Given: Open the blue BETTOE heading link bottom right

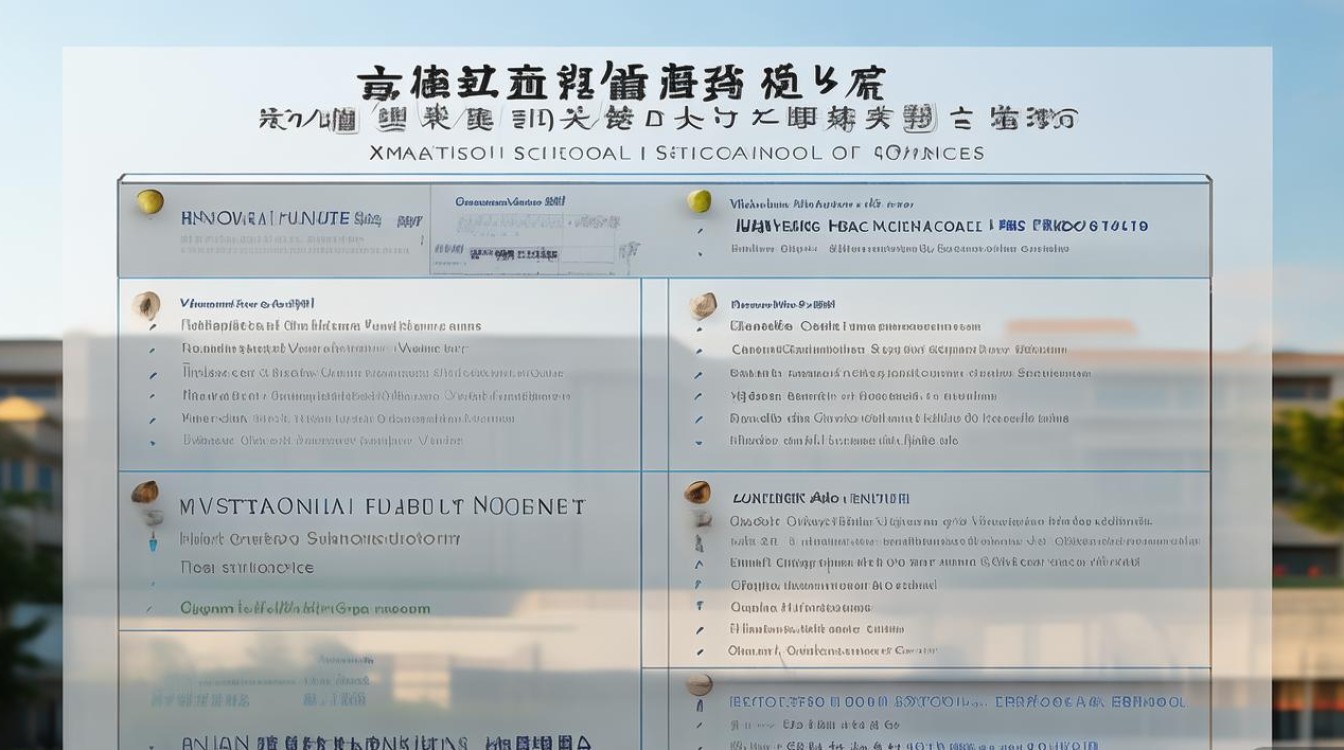Looking at the screenshot, I should [x=958, y=702].
